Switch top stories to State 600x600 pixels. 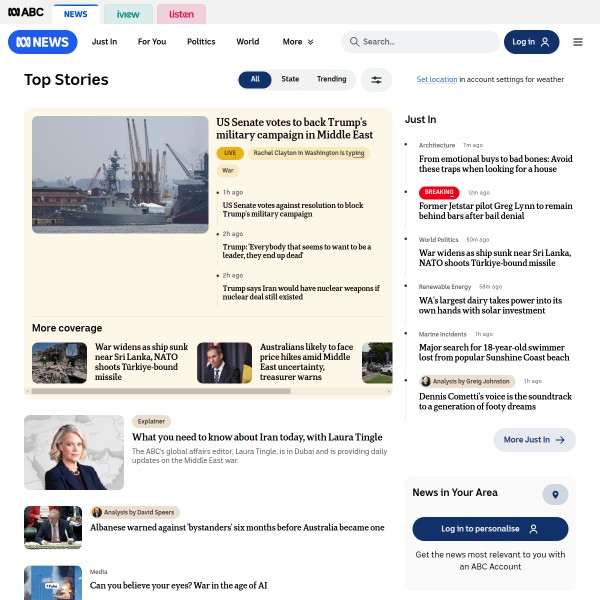point(290,80)
